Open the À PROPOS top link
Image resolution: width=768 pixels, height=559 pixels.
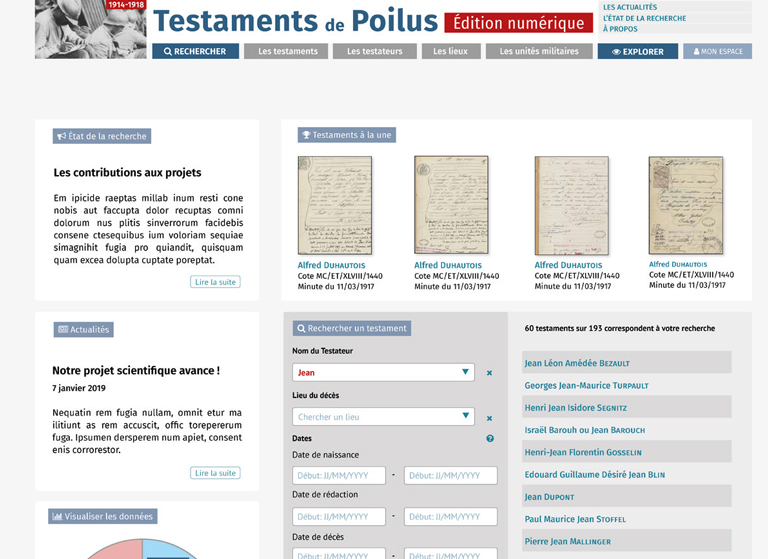point(620,29)
